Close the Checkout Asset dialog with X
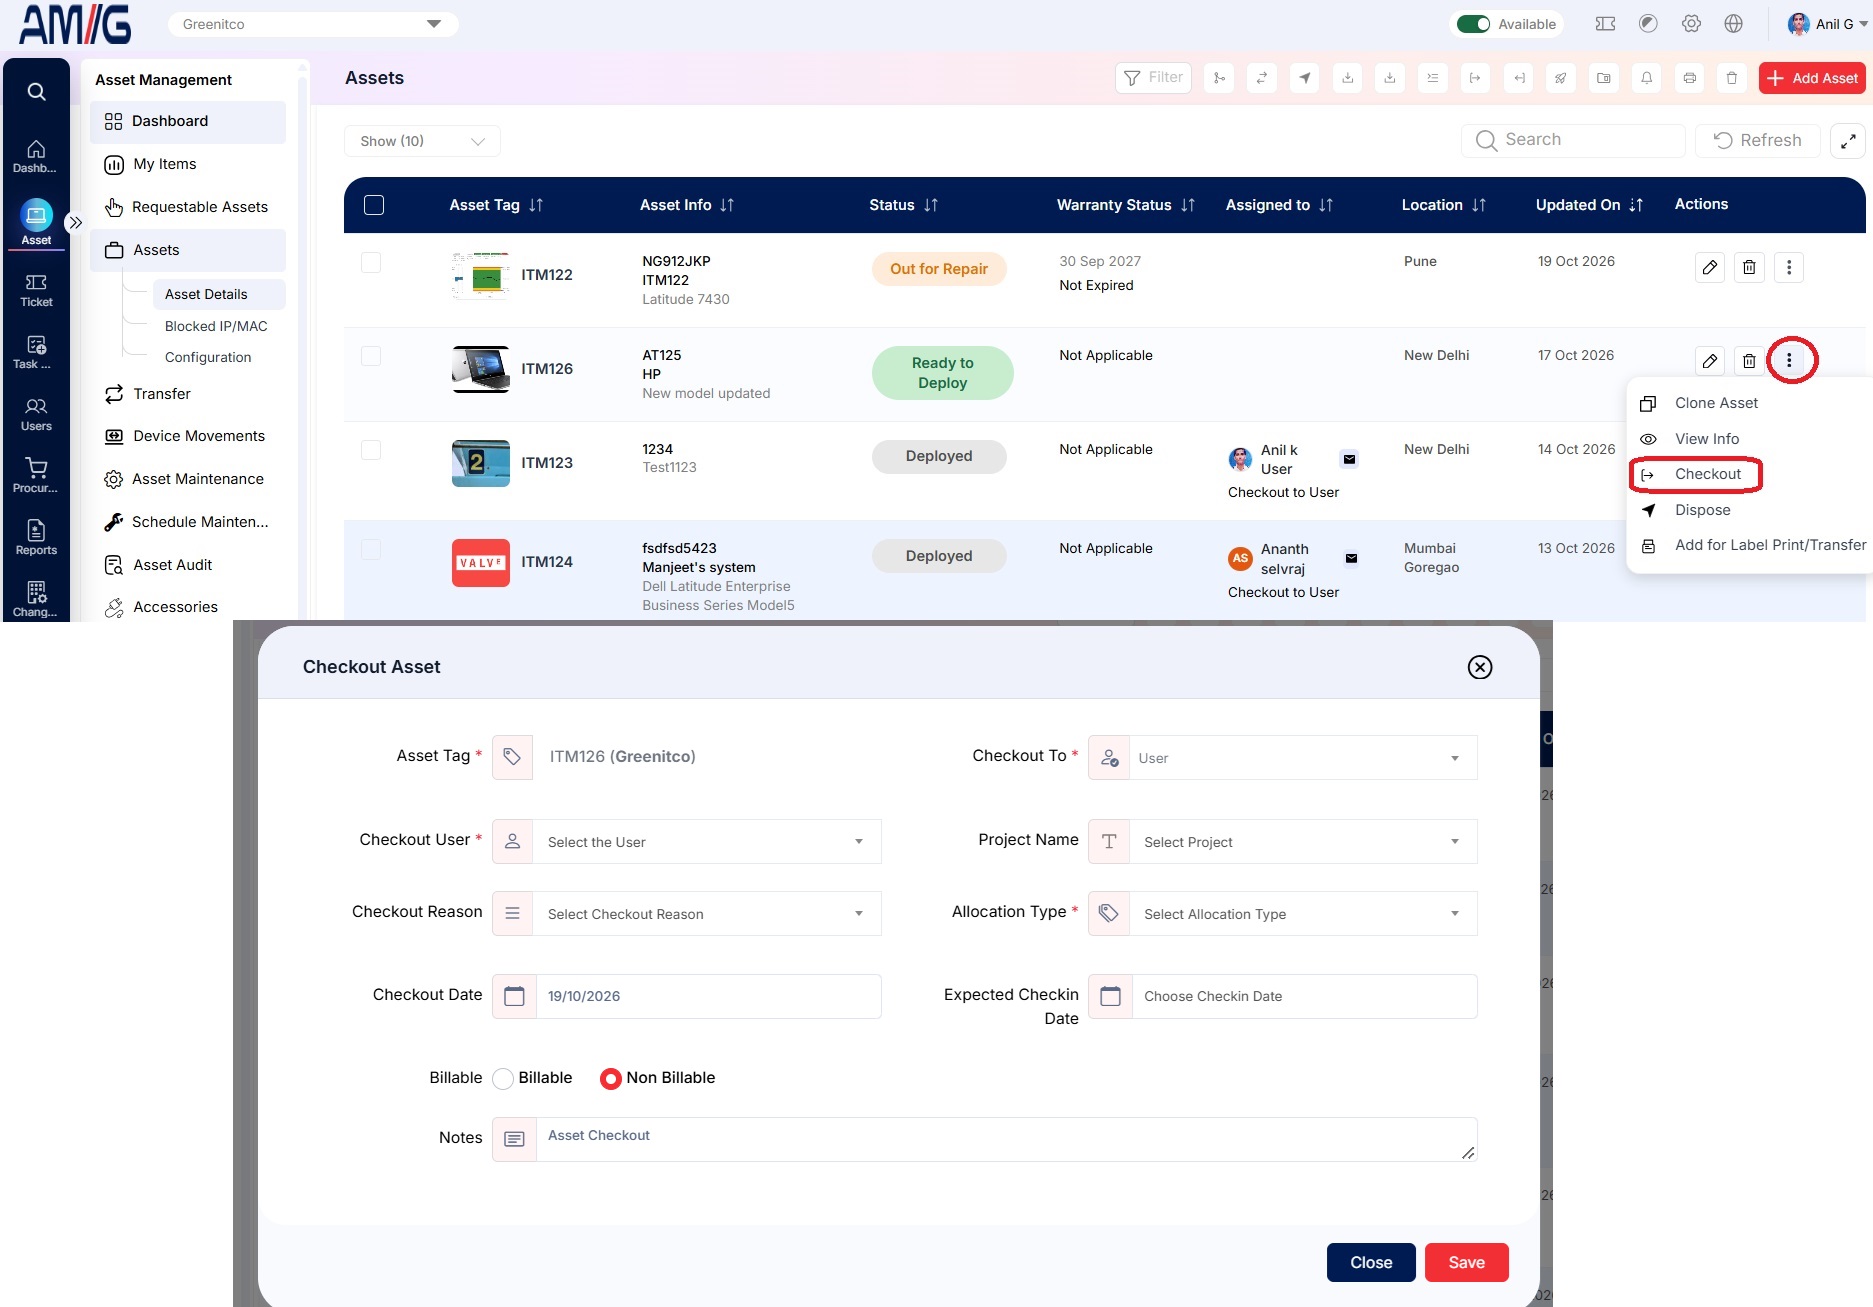This screenshot has height=1307, width=1873. (1480, 667)
